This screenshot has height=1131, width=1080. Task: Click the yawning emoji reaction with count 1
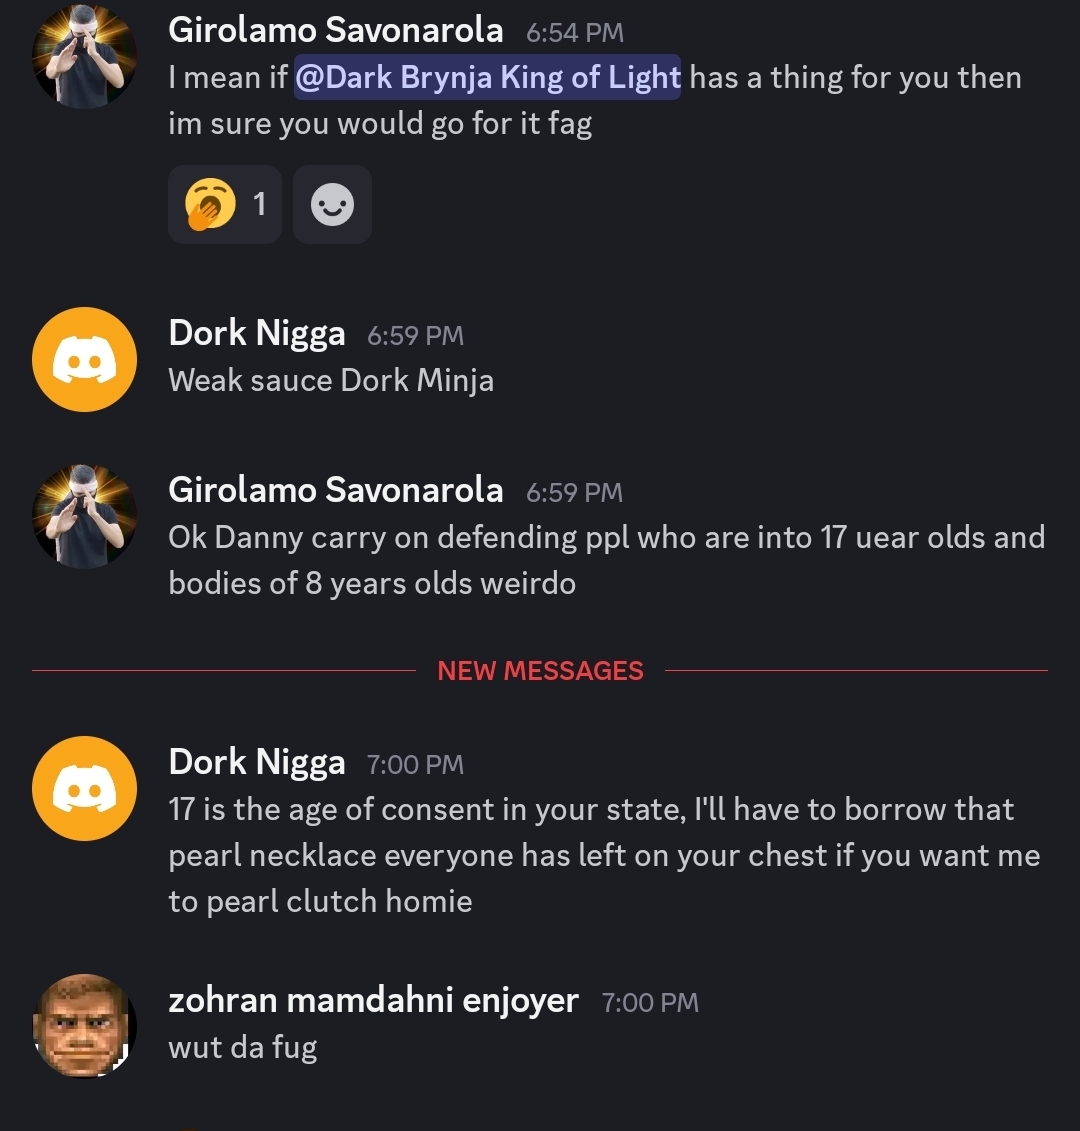coord(225,204)
